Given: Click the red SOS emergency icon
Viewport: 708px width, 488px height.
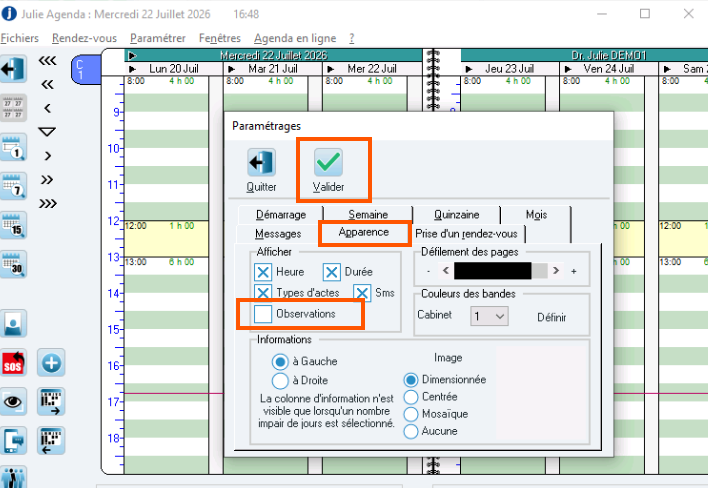Looking at the screenshot, I should click(x=13, y=362).
